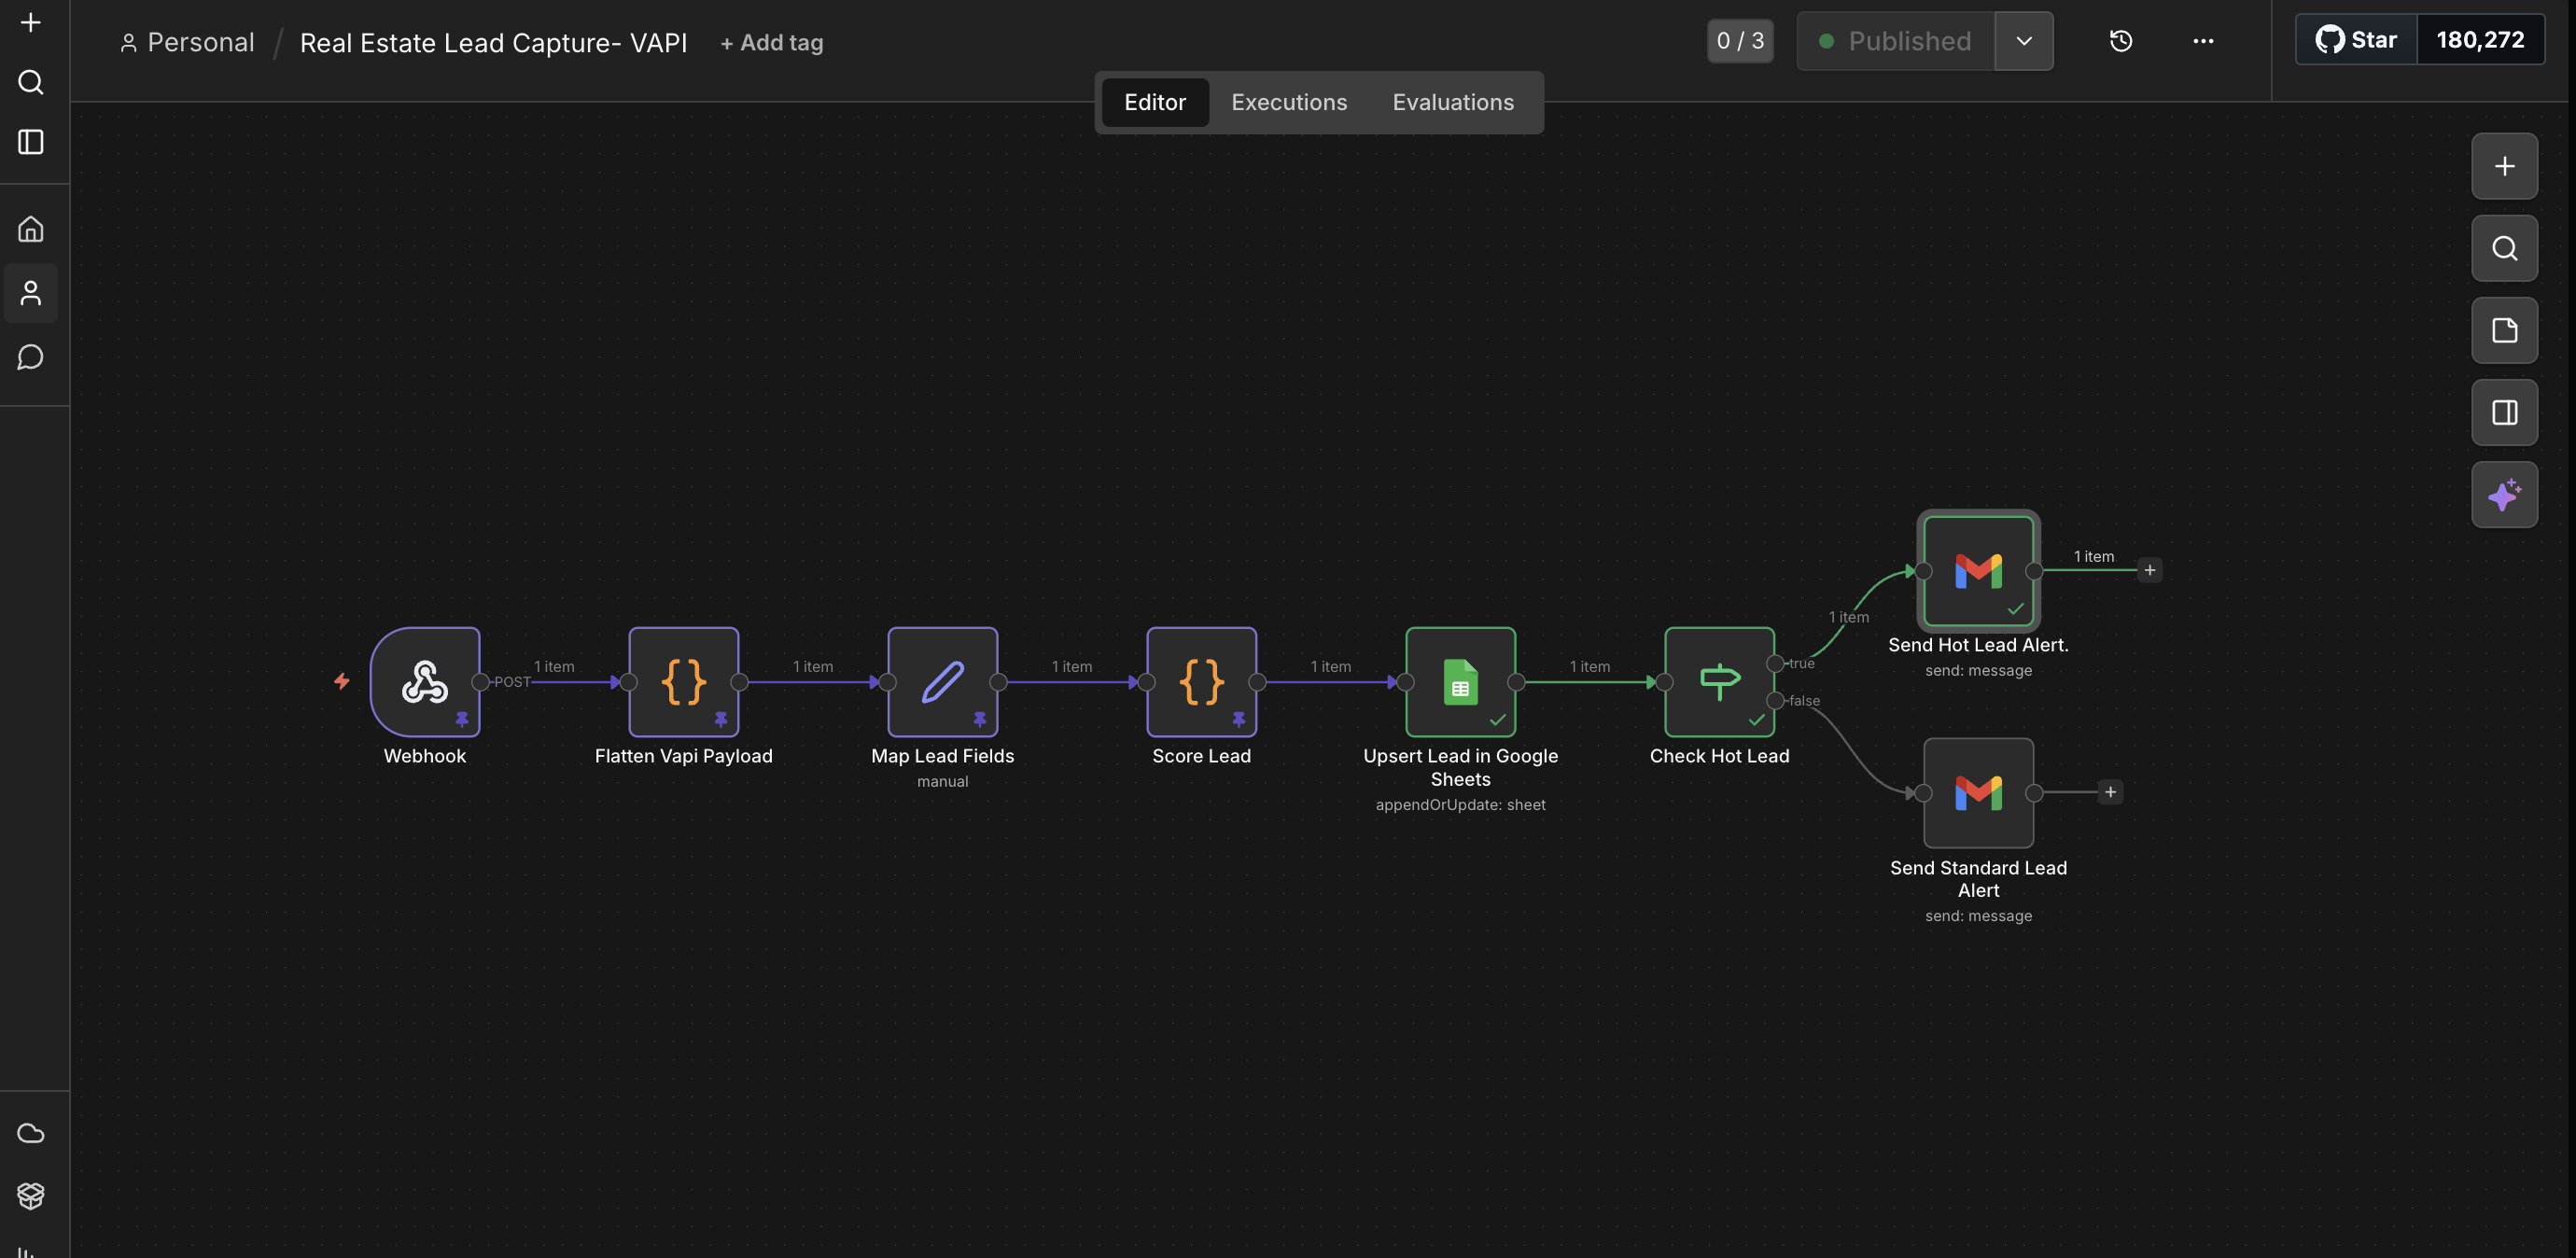Click the plus icon in left sidebar

tap(31, 22)
